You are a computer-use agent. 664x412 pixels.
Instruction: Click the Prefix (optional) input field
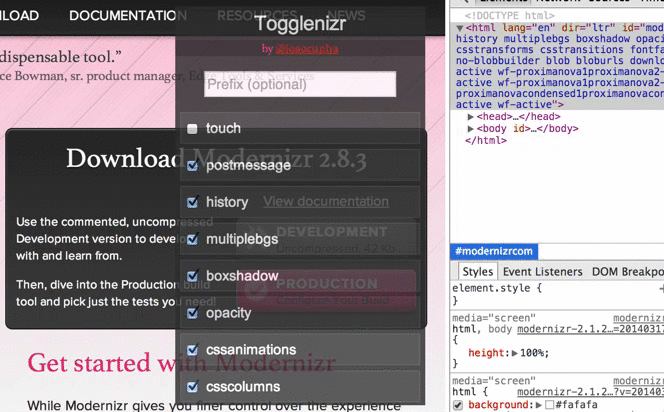click(300, 84)
